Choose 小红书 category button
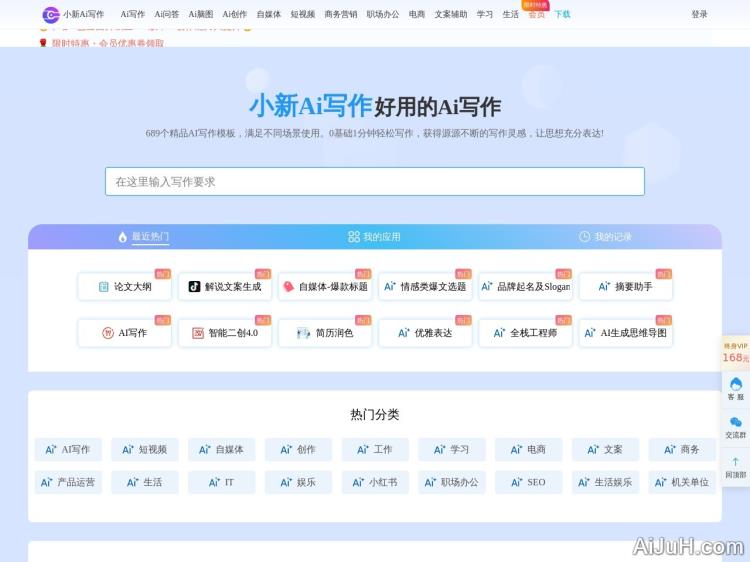The height and width of the screenshot is (562, 750). [375, 482]
